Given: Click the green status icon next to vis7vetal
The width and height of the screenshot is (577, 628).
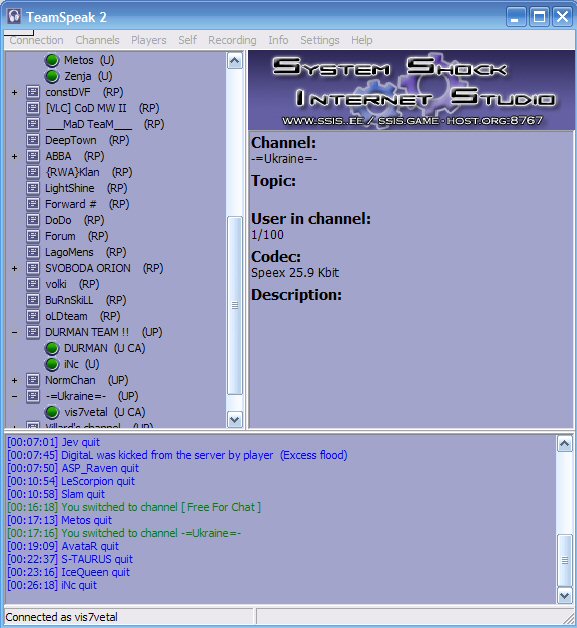Looking at the screenshot, I should tap(52, 412).
